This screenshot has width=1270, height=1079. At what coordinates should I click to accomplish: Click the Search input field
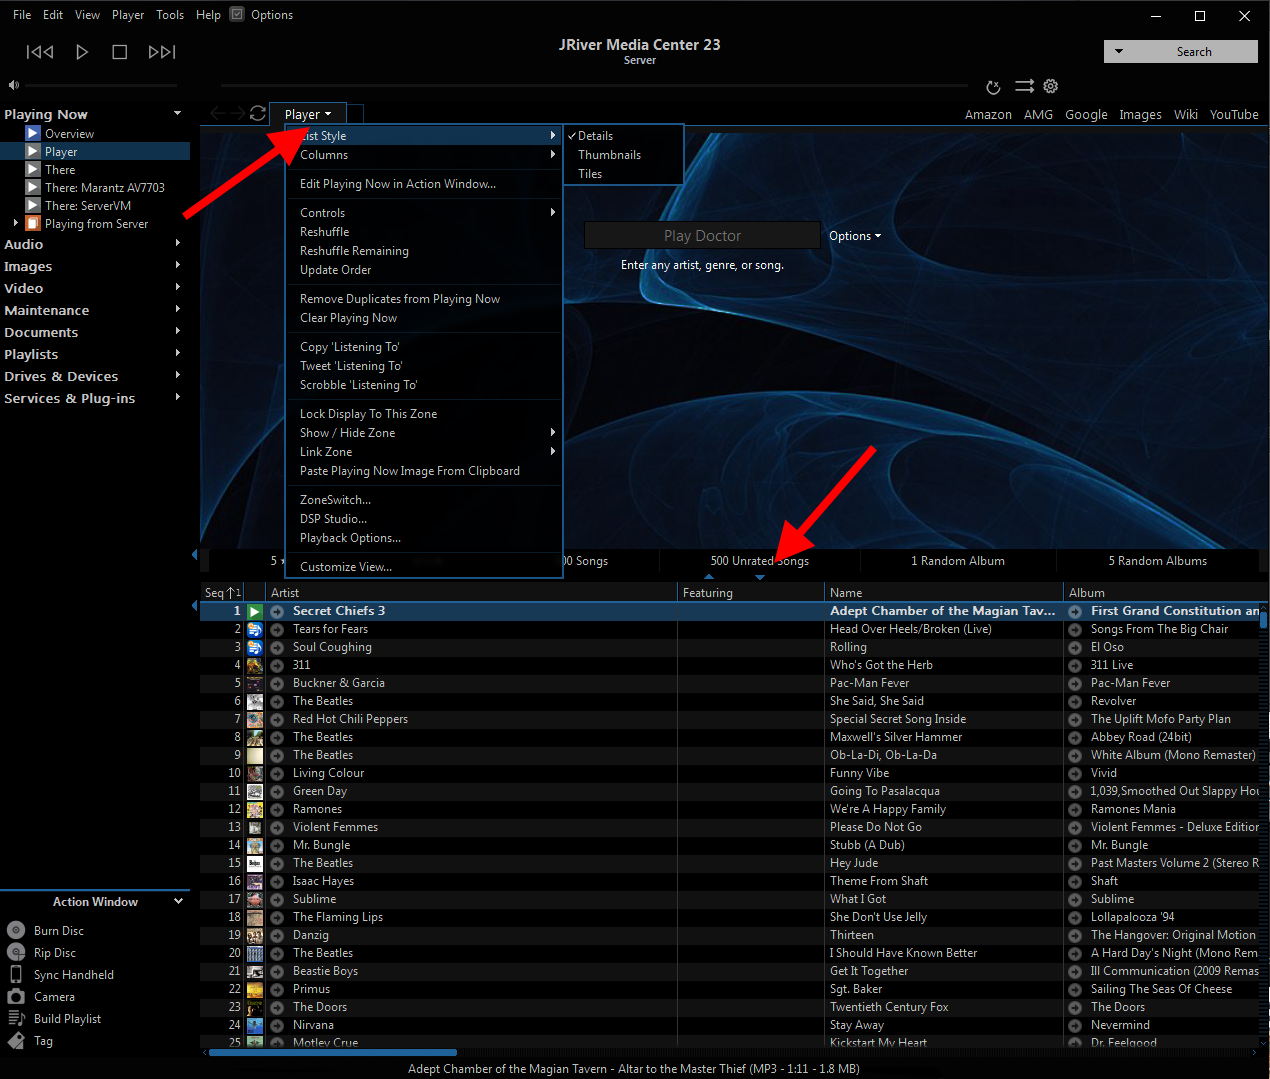tap(1194, 52)
